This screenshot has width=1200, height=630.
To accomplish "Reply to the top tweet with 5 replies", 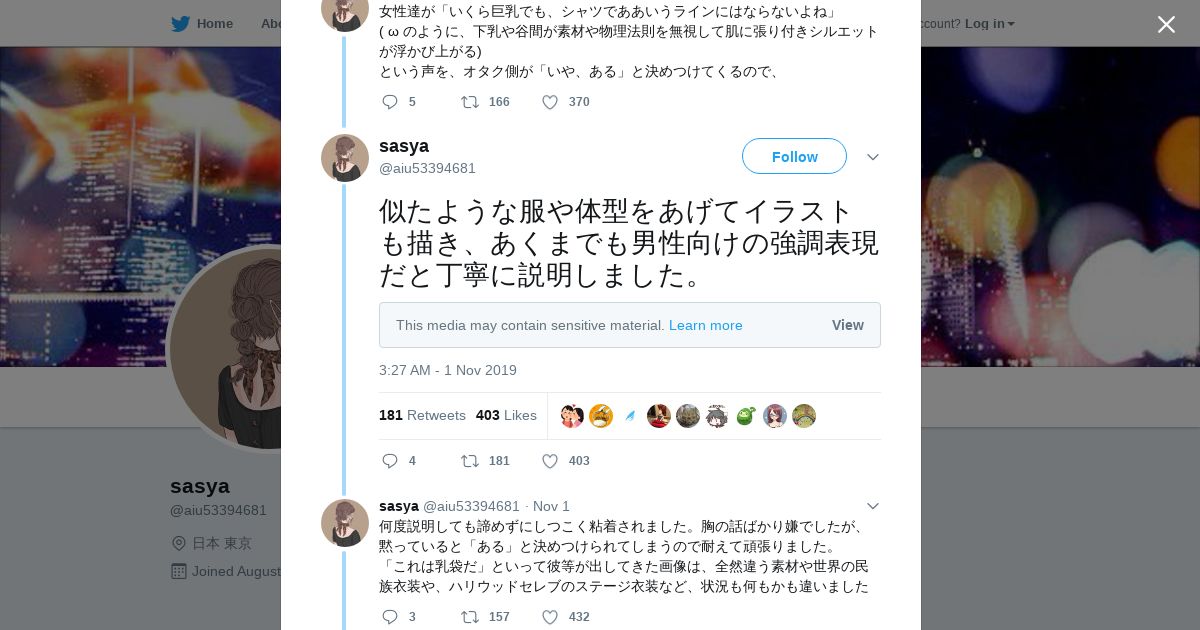I will (x=390, y=102).
